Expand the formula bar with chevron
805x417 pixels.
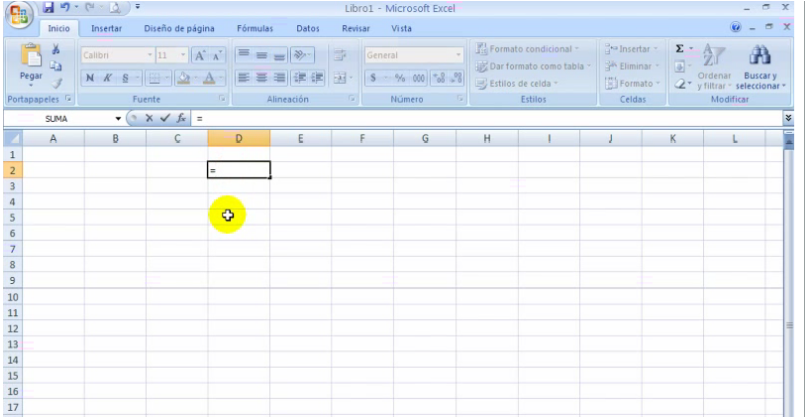[789, 118]
